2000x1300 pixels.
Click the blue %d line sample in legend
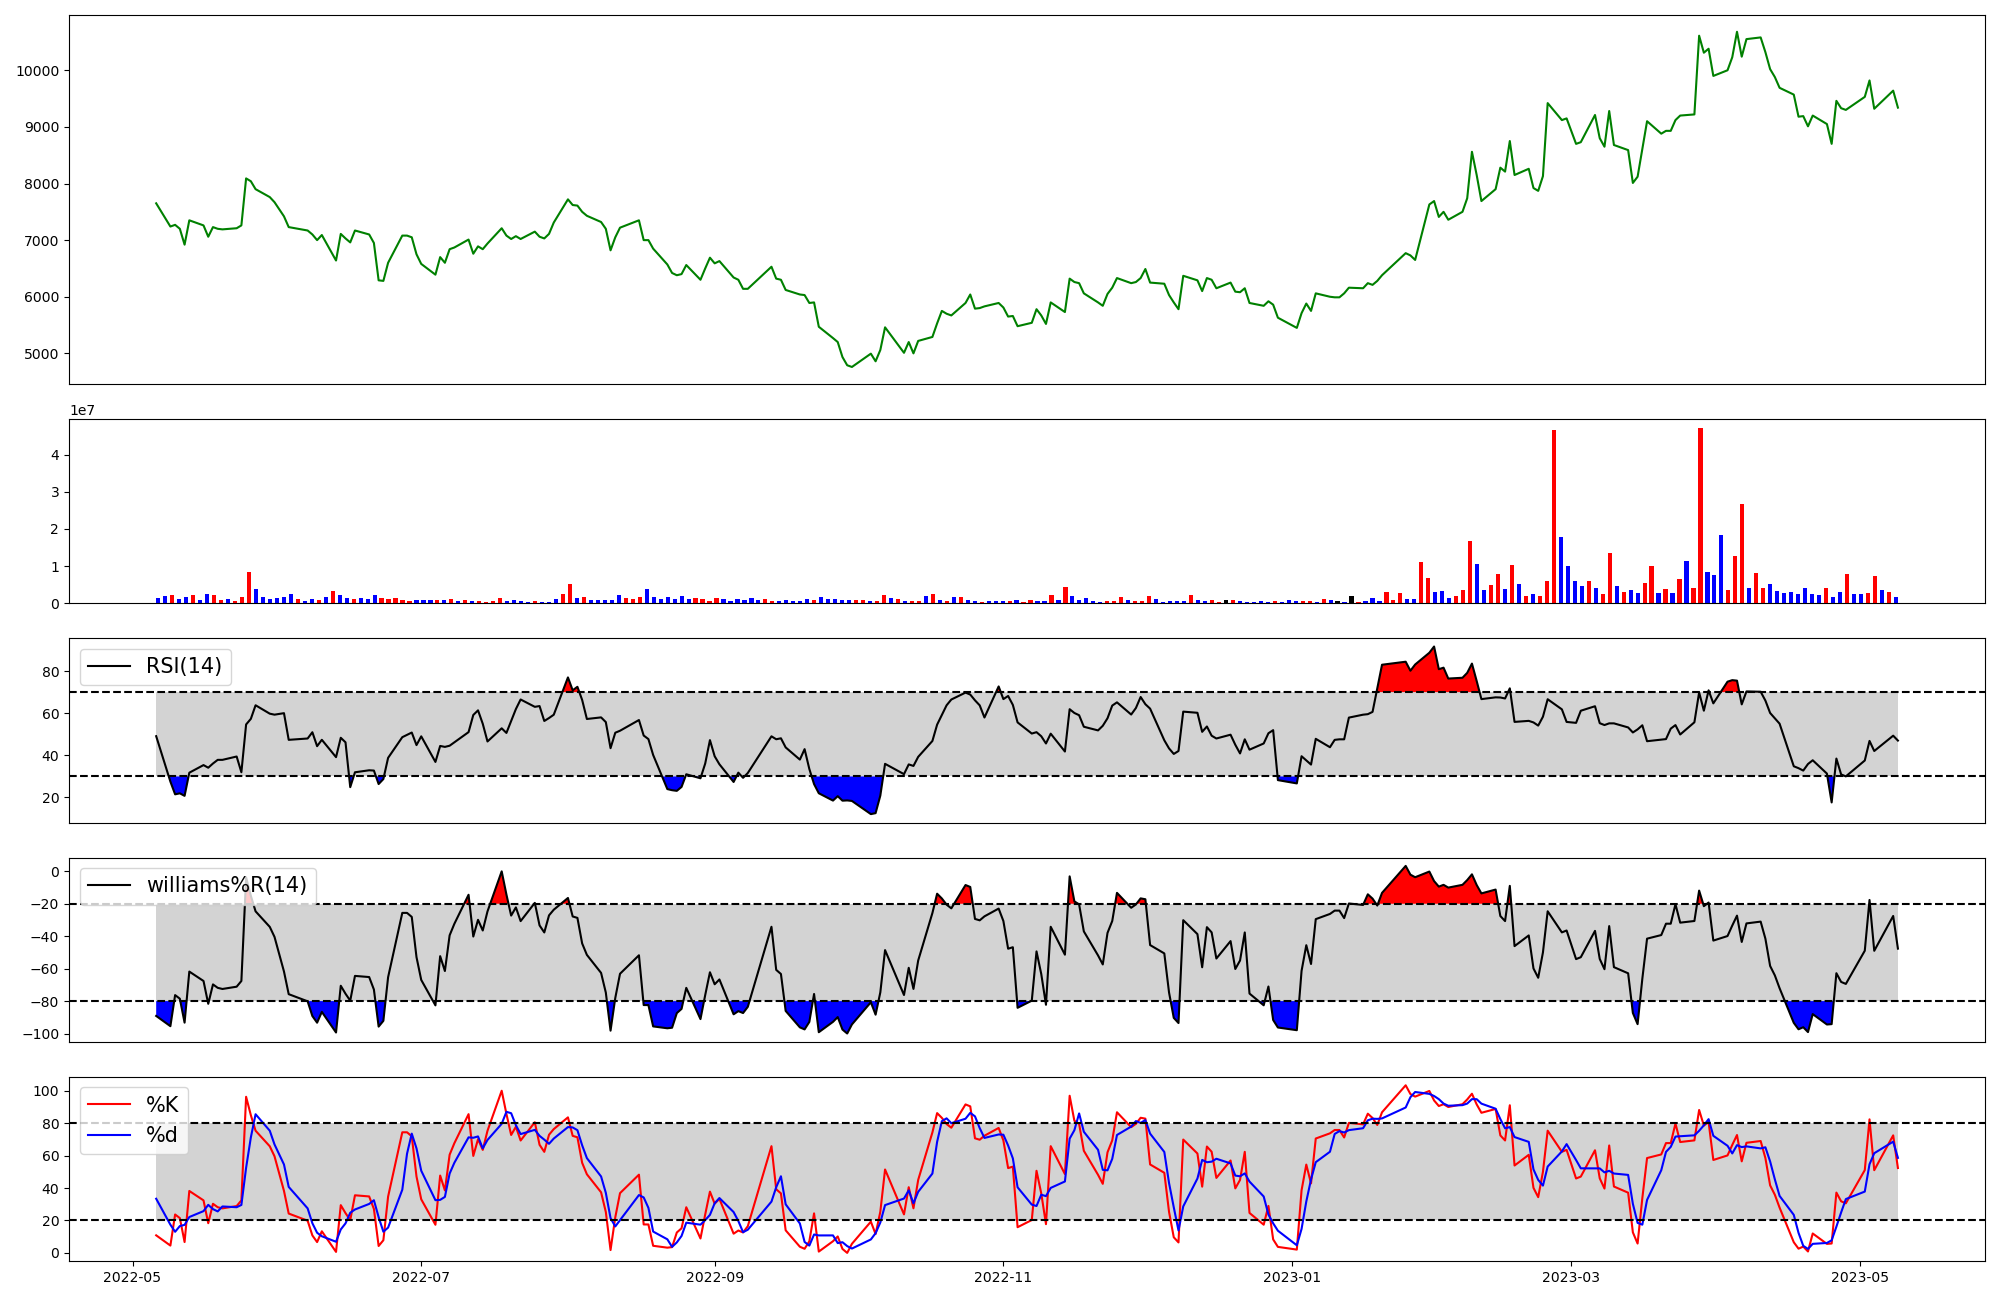point(110,1135)
